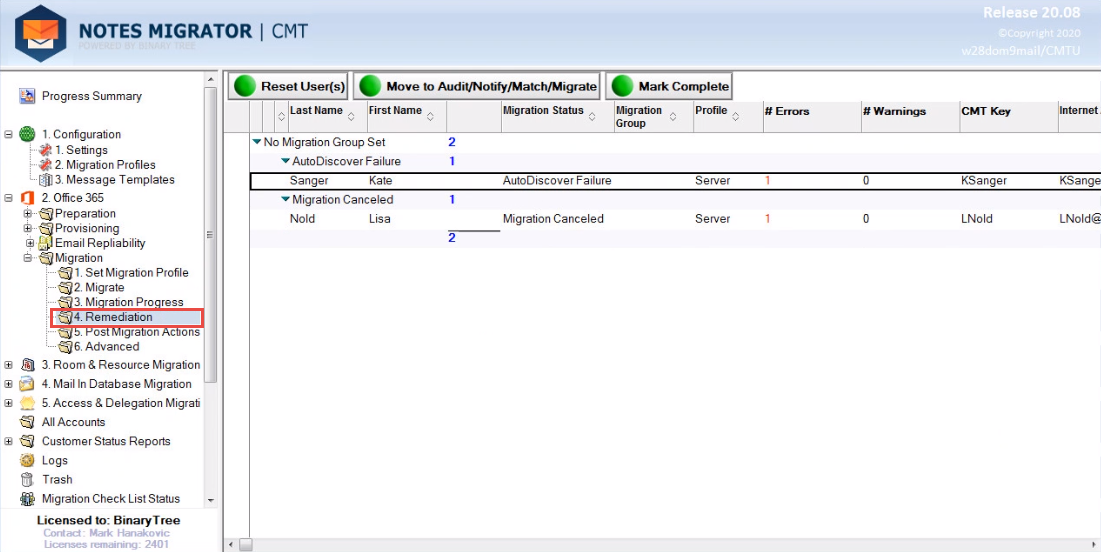This screenshot has width=1101, height=552.
Task: Click Move to Audit/Notify/Match/Migrate button
Action: pos(477,86)
